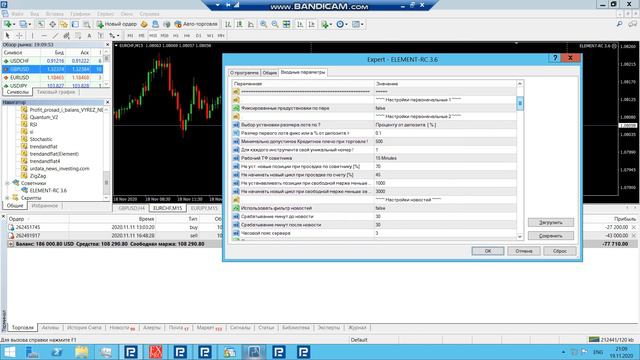
Task: Select the text A tool
Action: (x=89, y=36)
